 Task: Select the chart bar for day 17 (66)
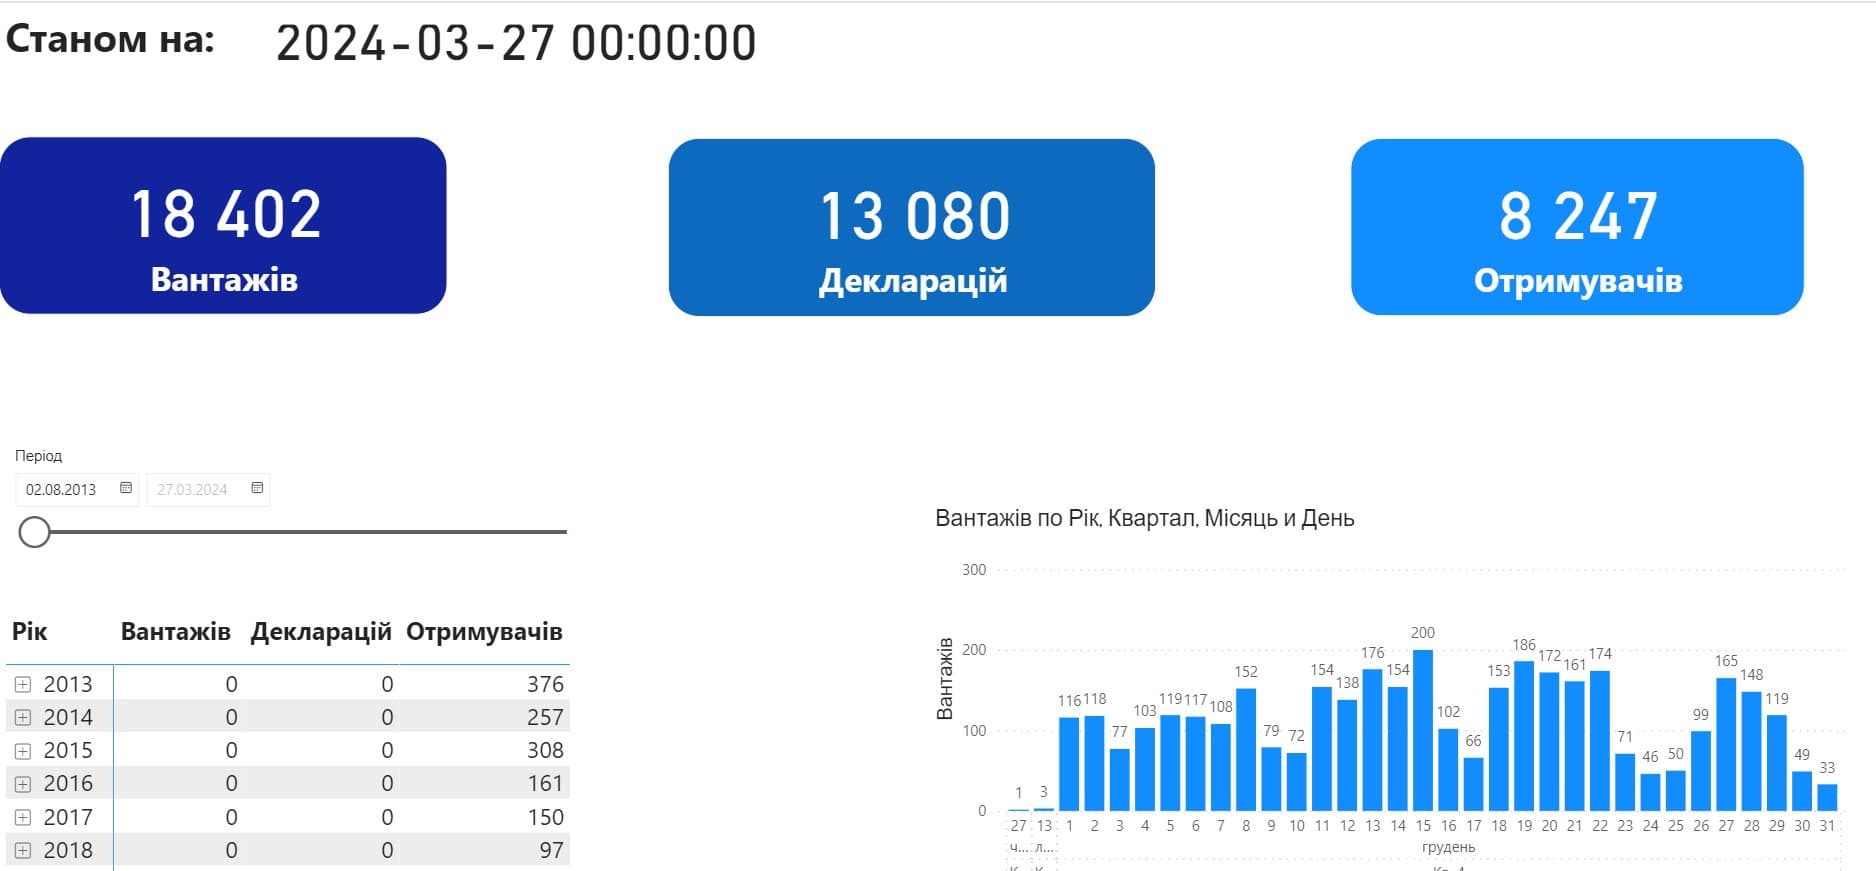click(1473, 784)
